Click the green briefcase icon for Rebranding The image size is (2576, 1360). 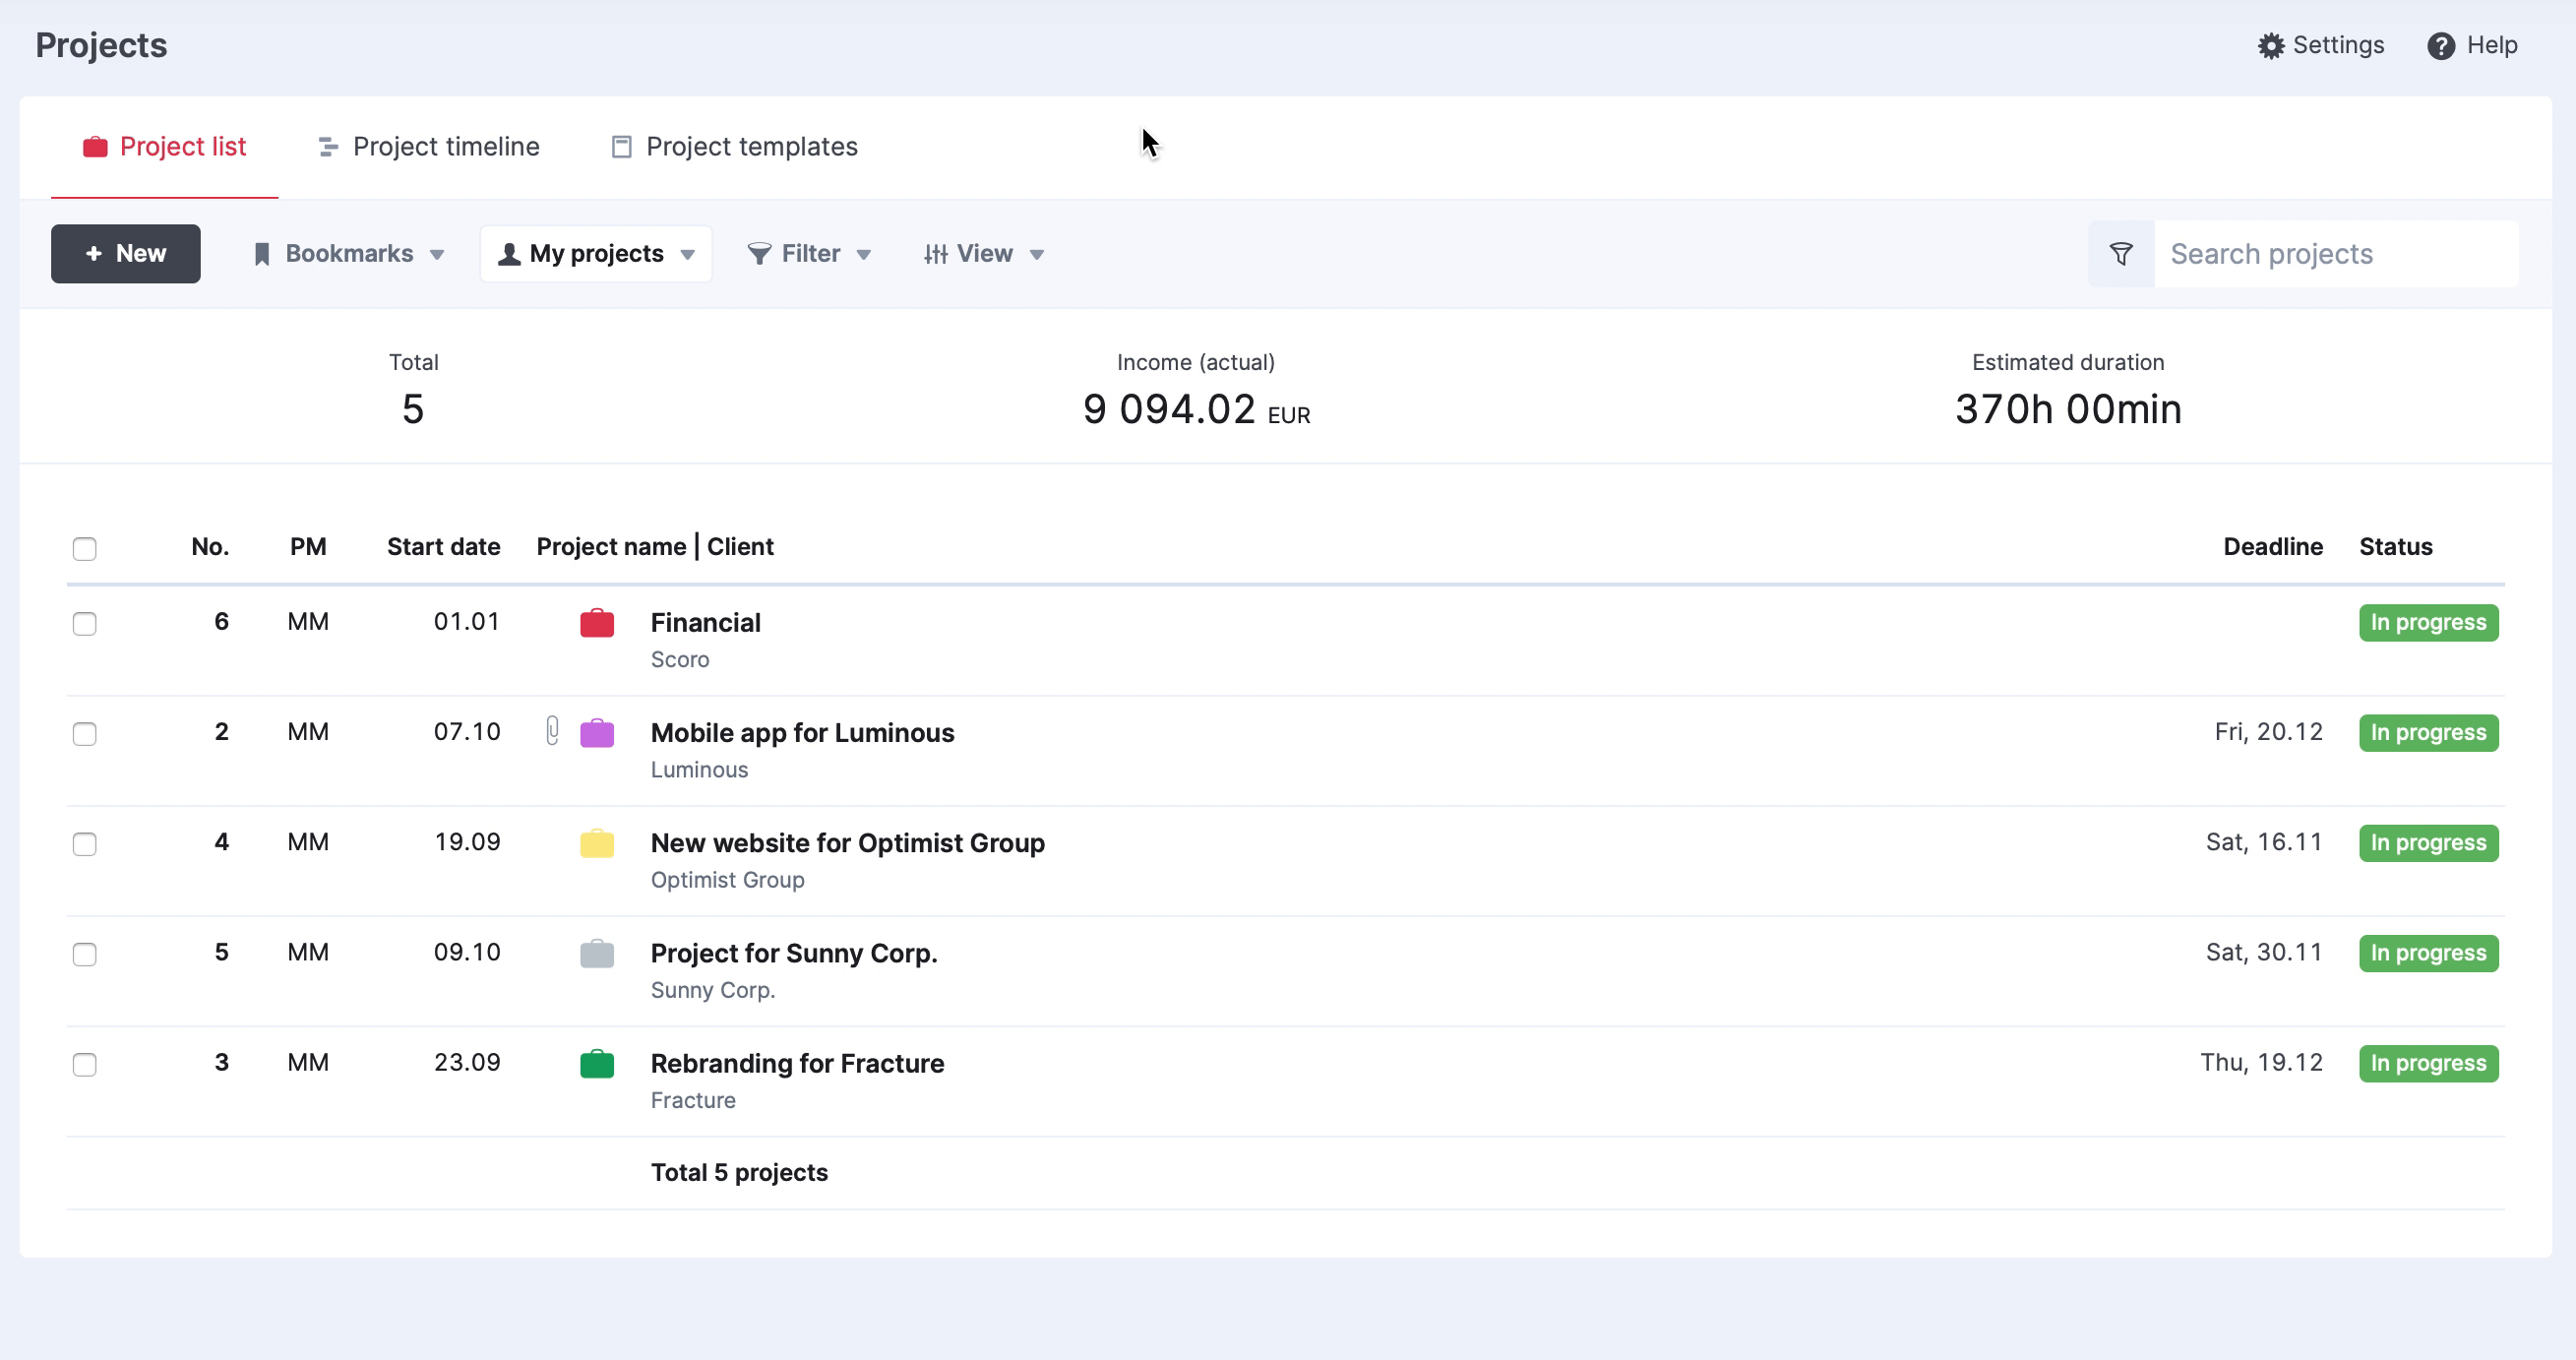tap(597, 1063)
